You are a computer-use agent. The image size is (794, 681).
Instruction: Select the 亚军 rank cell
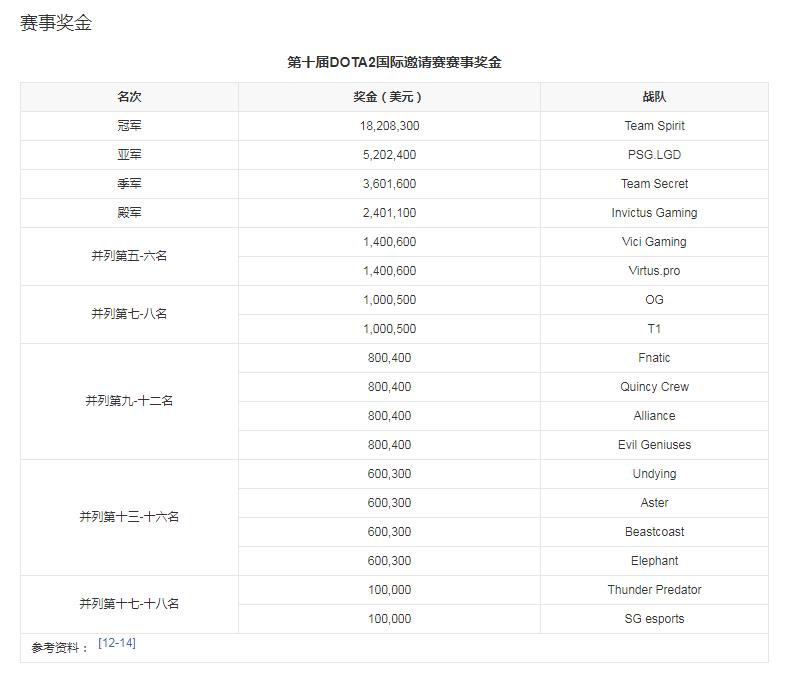129,154
